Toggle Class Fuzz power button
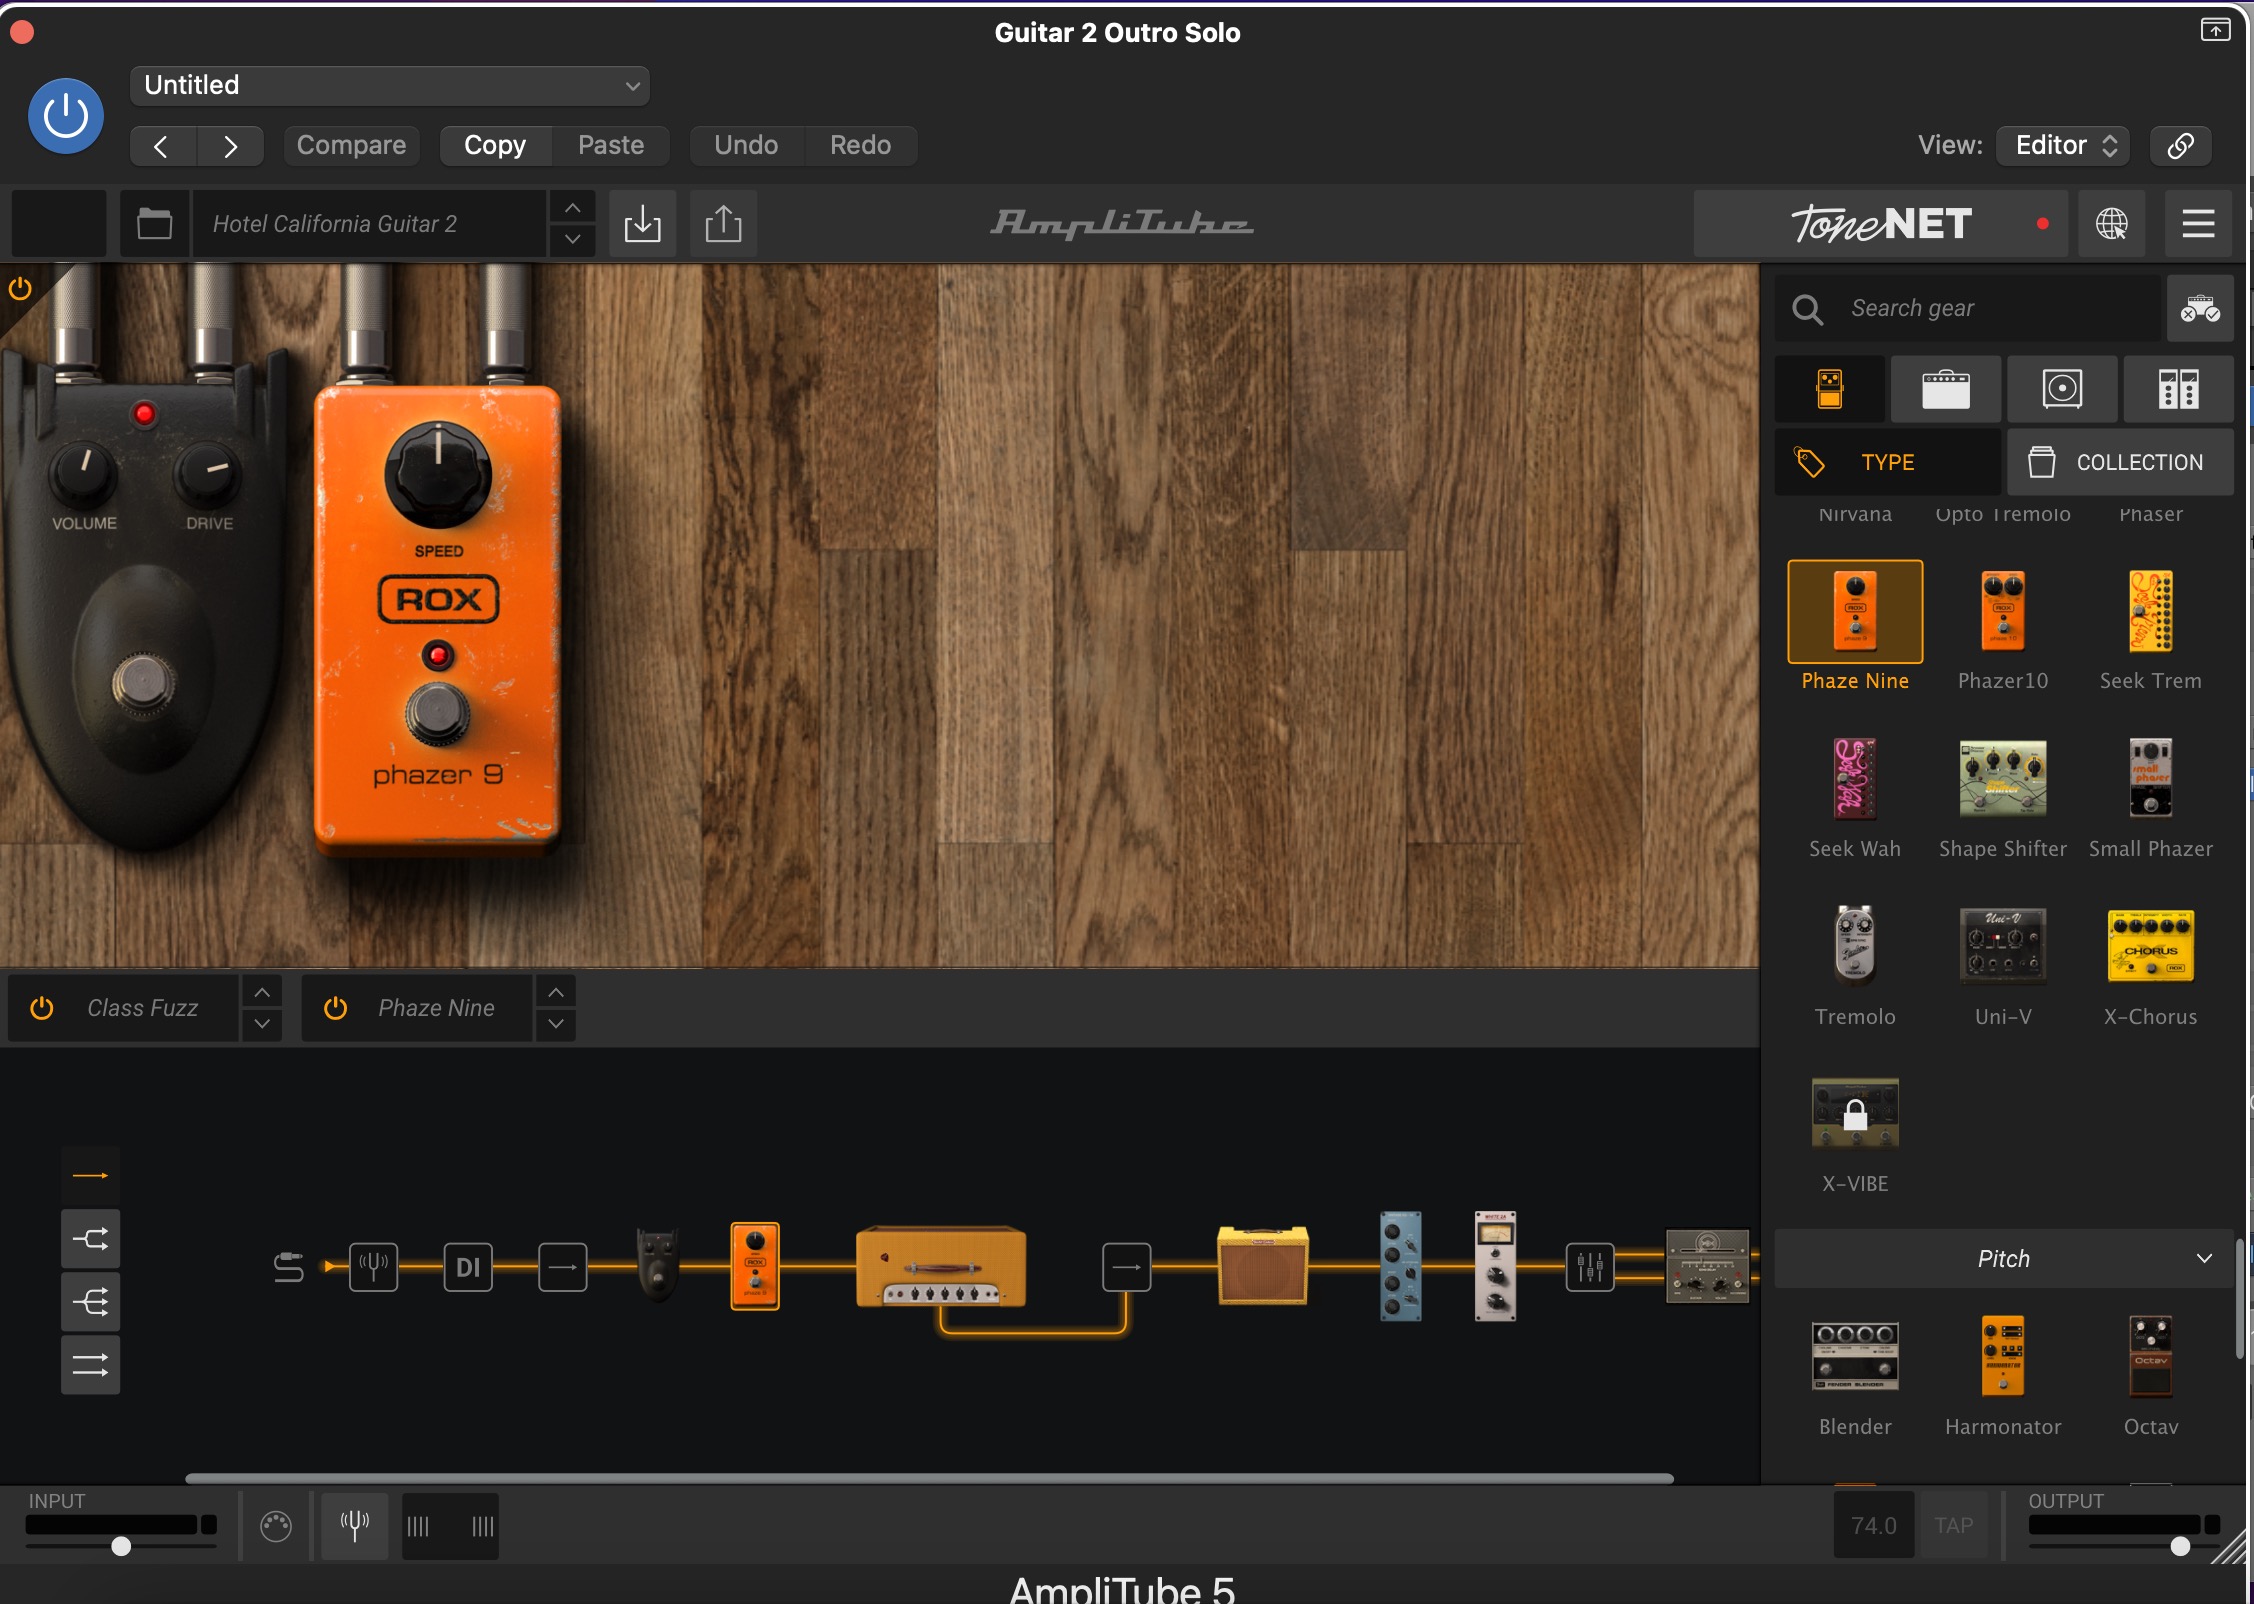 click(42, 1008)
